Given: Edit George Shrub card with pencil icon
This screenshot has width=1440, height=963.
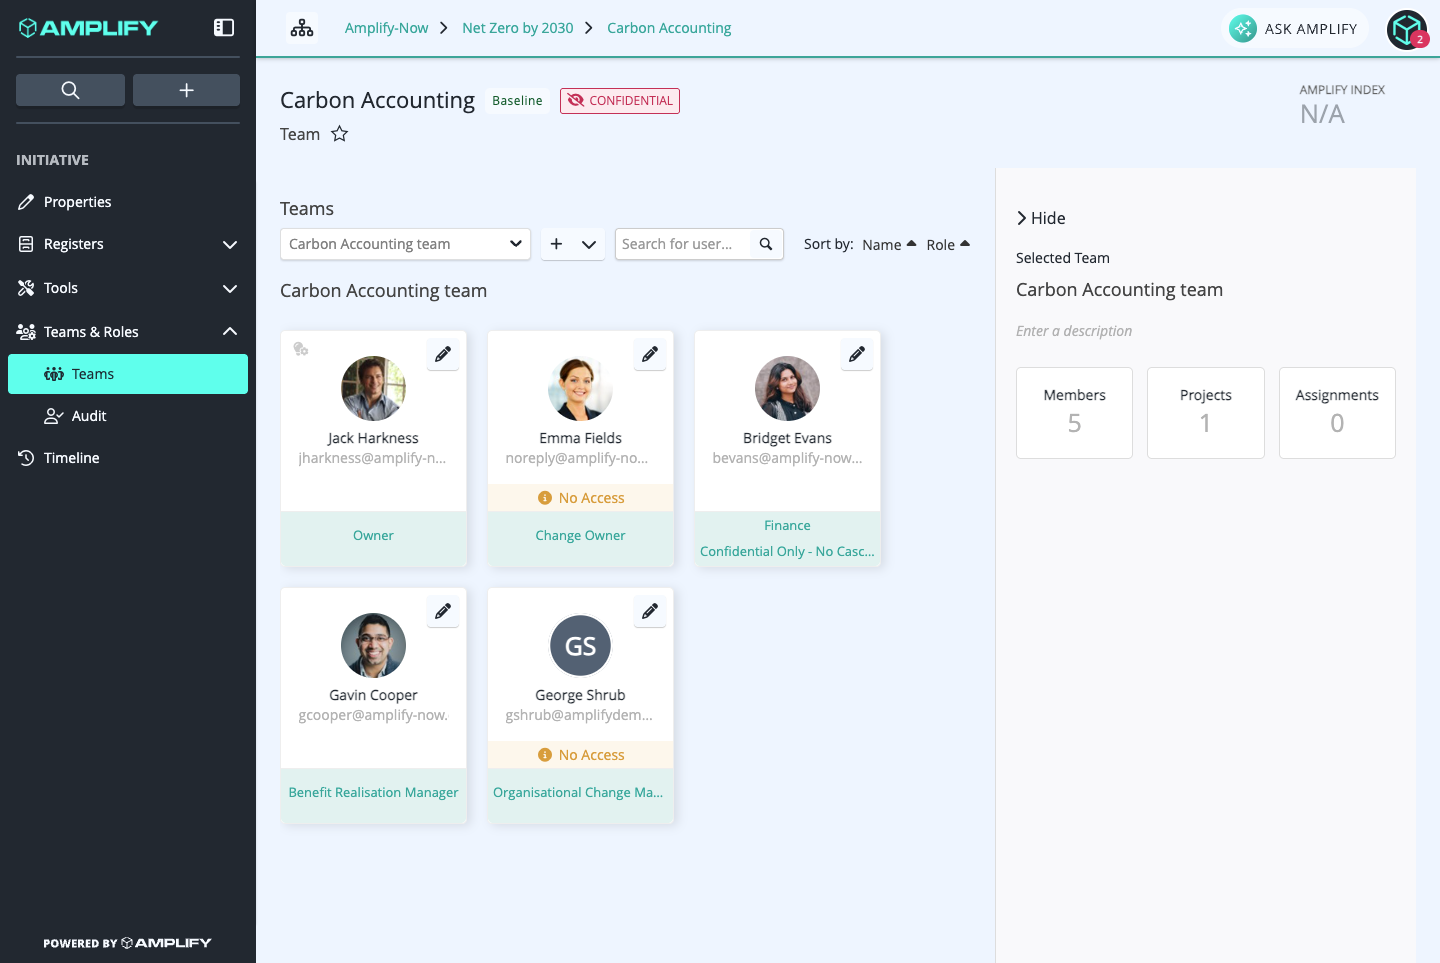Looking at the screenshot, I should click(650, 611).
